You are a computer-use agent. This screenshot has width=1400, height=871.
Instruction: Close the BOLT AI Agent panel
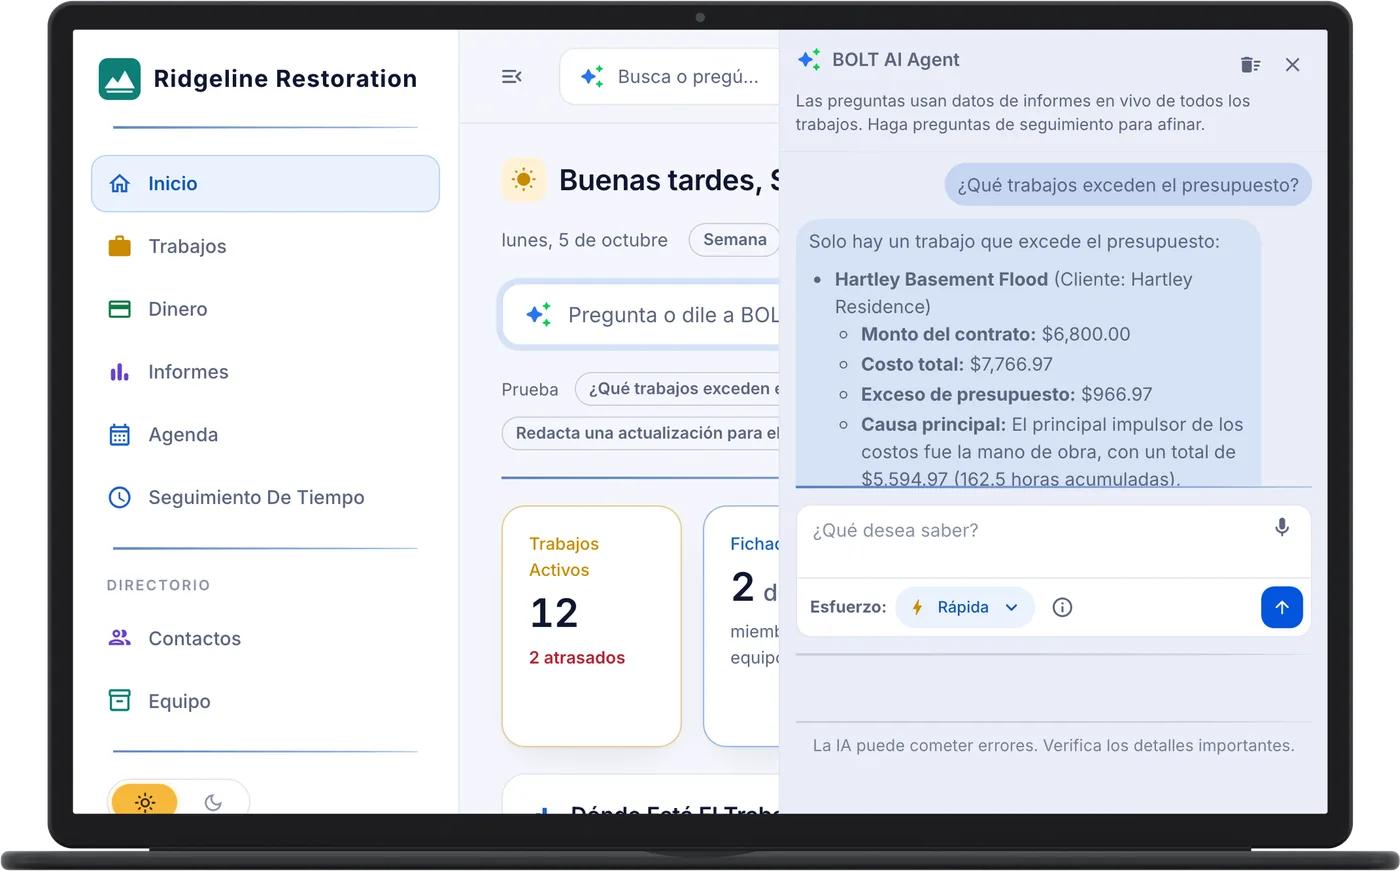coord(1293,65)
